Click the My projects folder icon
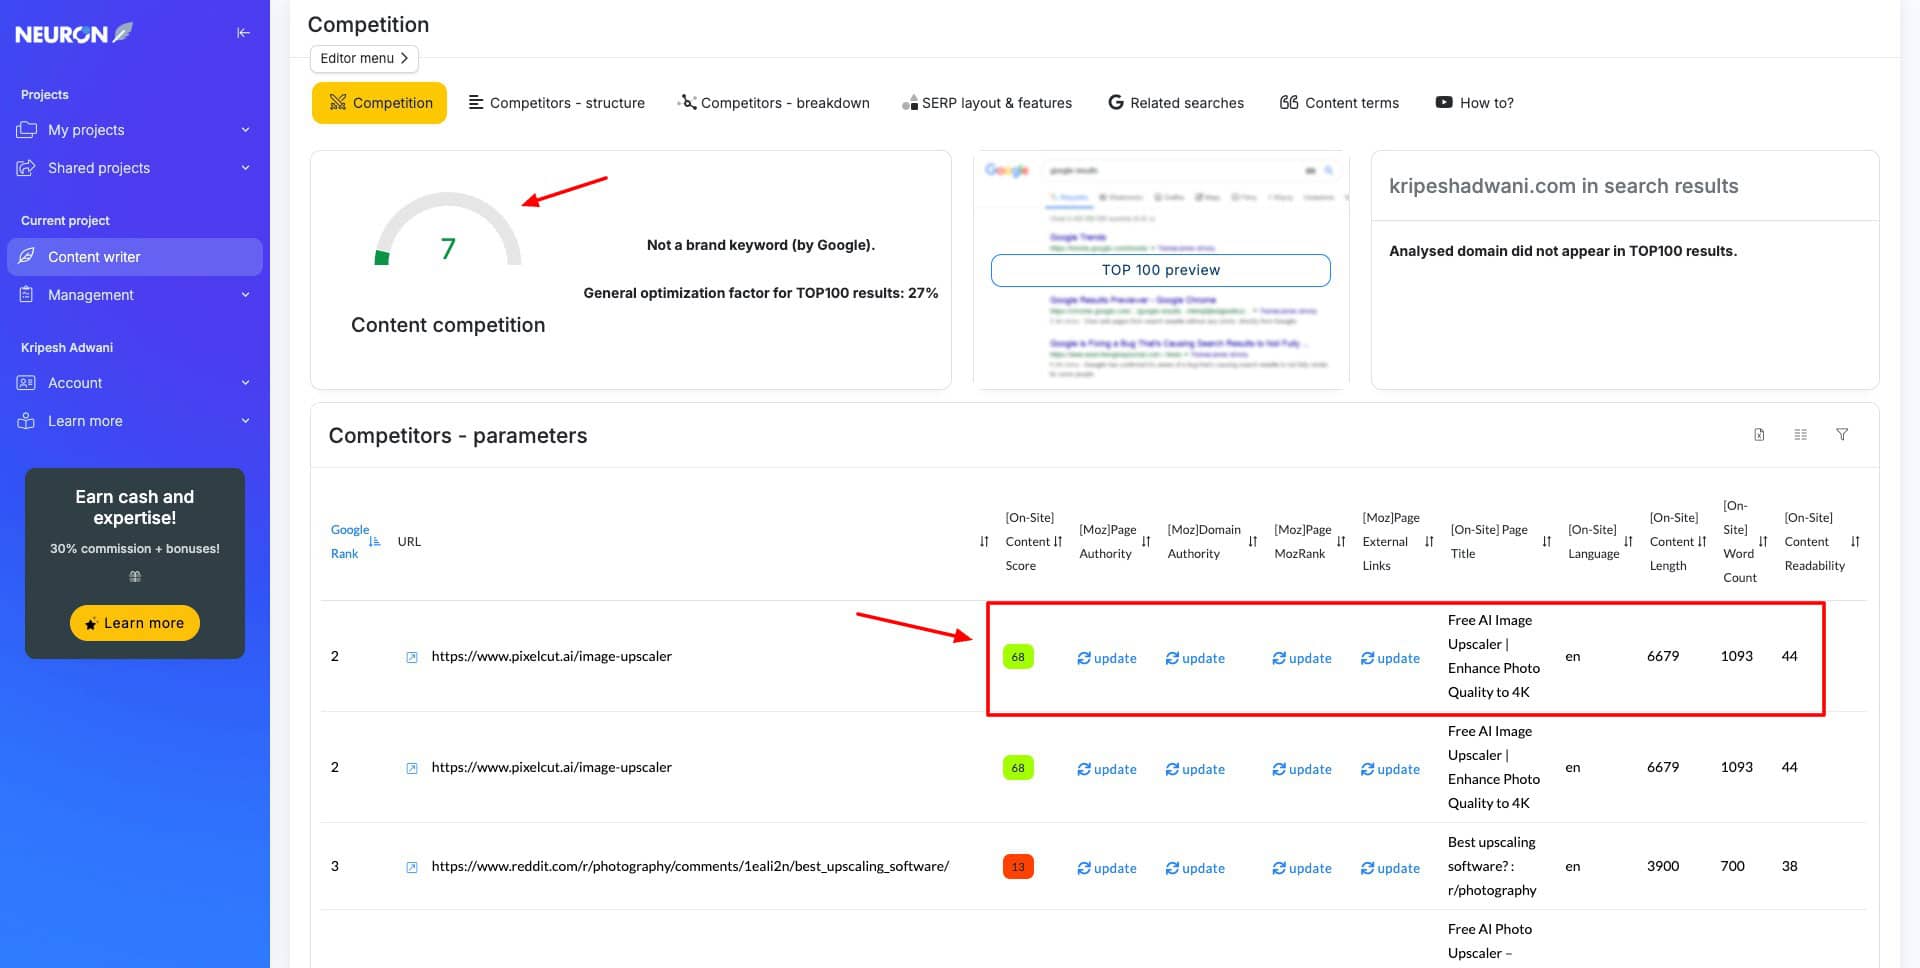This screenshot has width=1920, height=968. 26,130
